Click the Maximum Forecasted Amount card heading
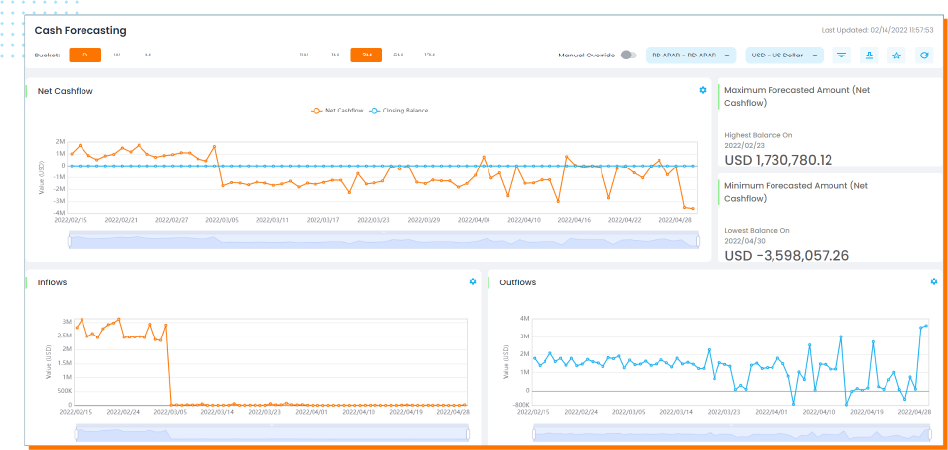 (797, 97)
